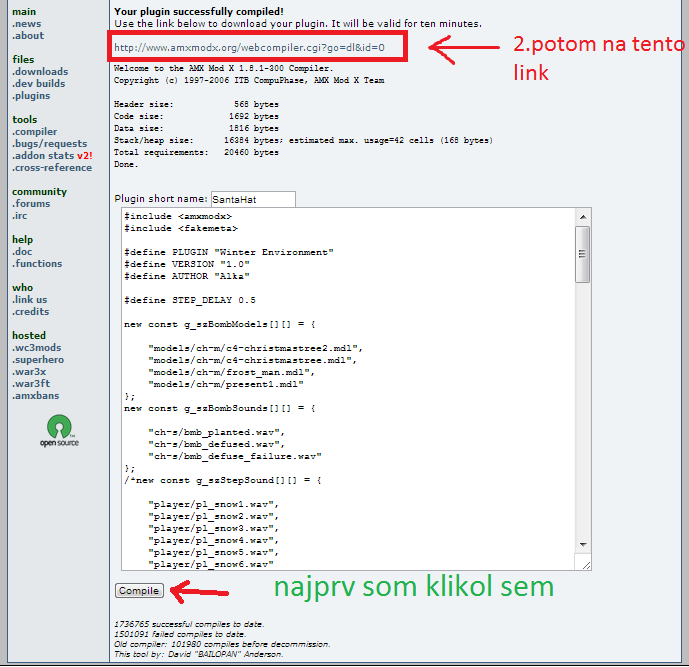The image size is (689, 667).
Task: Click the open source logo icon
Action: 59,431
